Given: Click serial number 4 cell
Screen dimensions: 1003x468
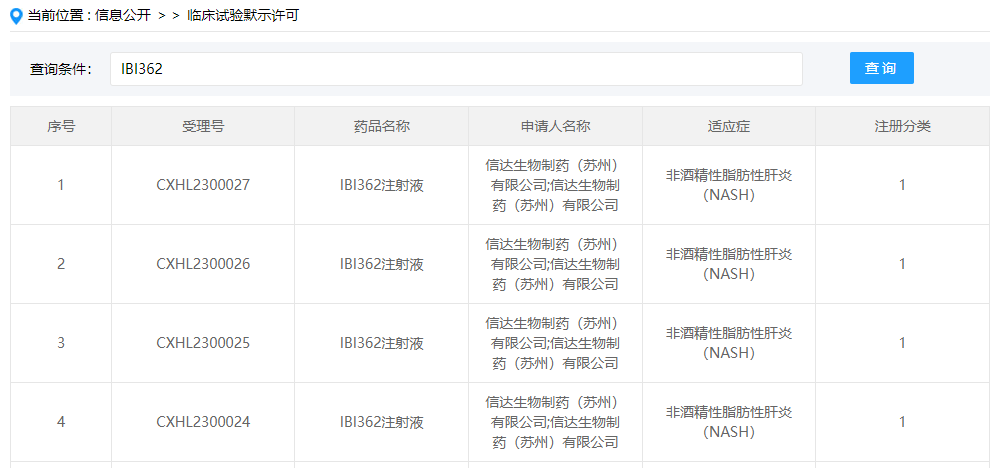Looking at the screenshot, I should pyautogui.click(x=61, y=422).
